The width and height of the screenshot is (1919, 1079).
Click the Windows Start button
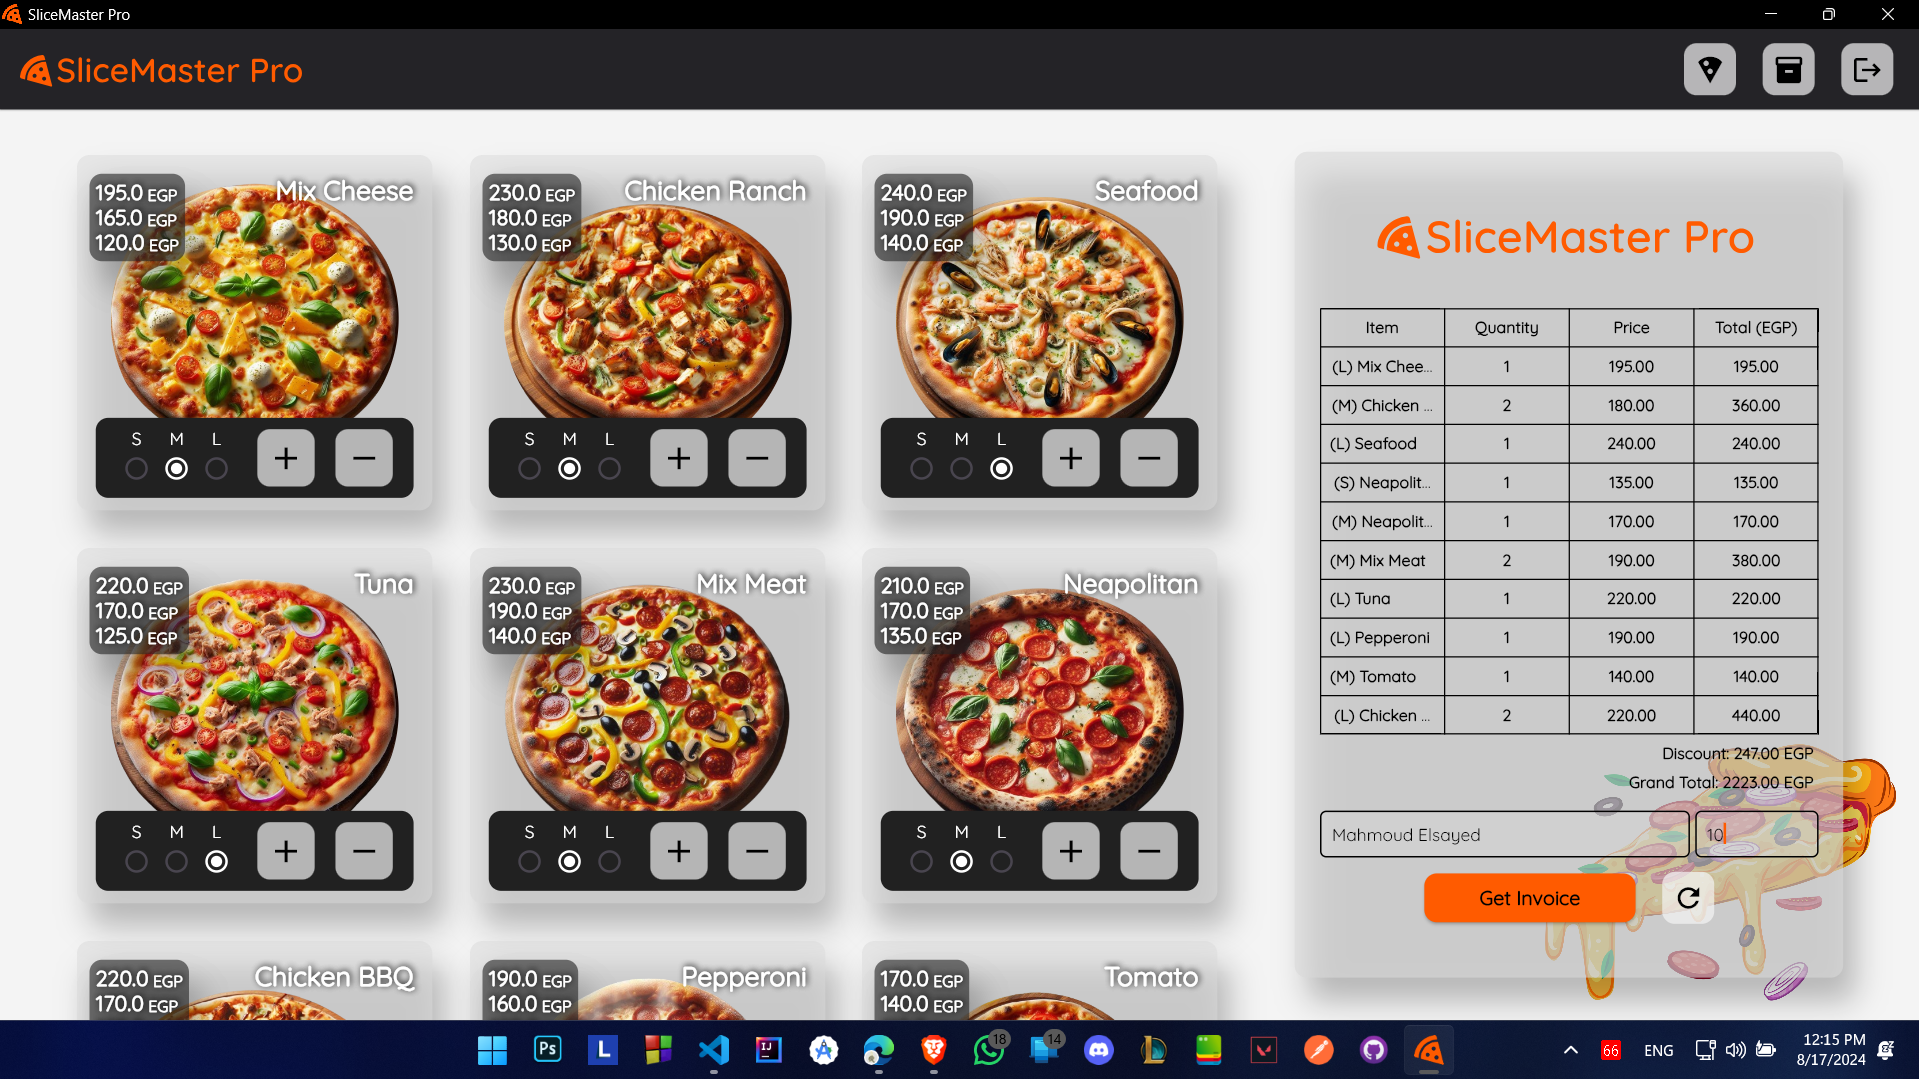click(x=492, y=1049)
